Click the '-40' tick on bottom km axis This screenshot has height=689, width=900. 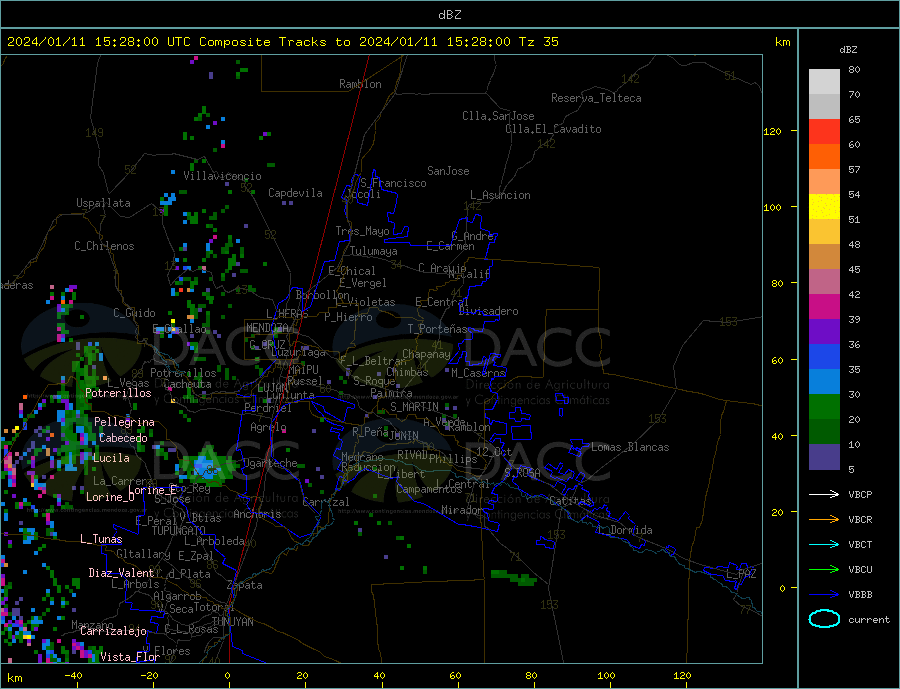pyautogui.click(x=73, y=676)
